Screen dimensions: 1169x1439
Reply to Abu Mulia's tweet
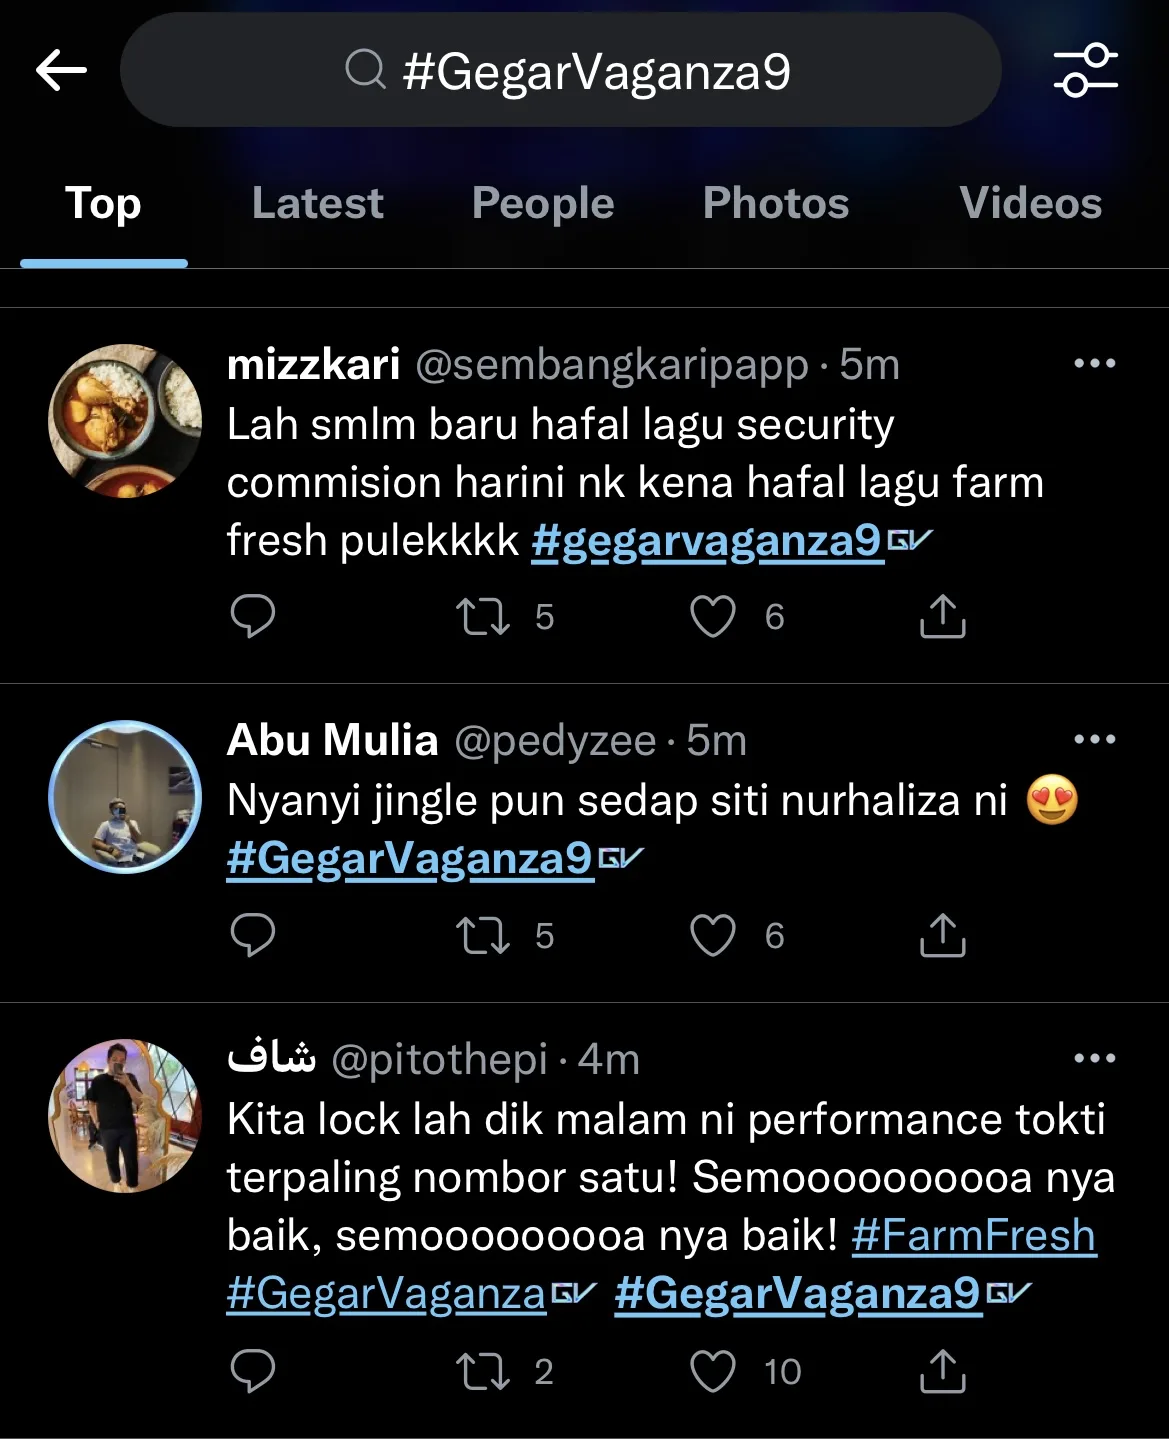pos(252,935)
